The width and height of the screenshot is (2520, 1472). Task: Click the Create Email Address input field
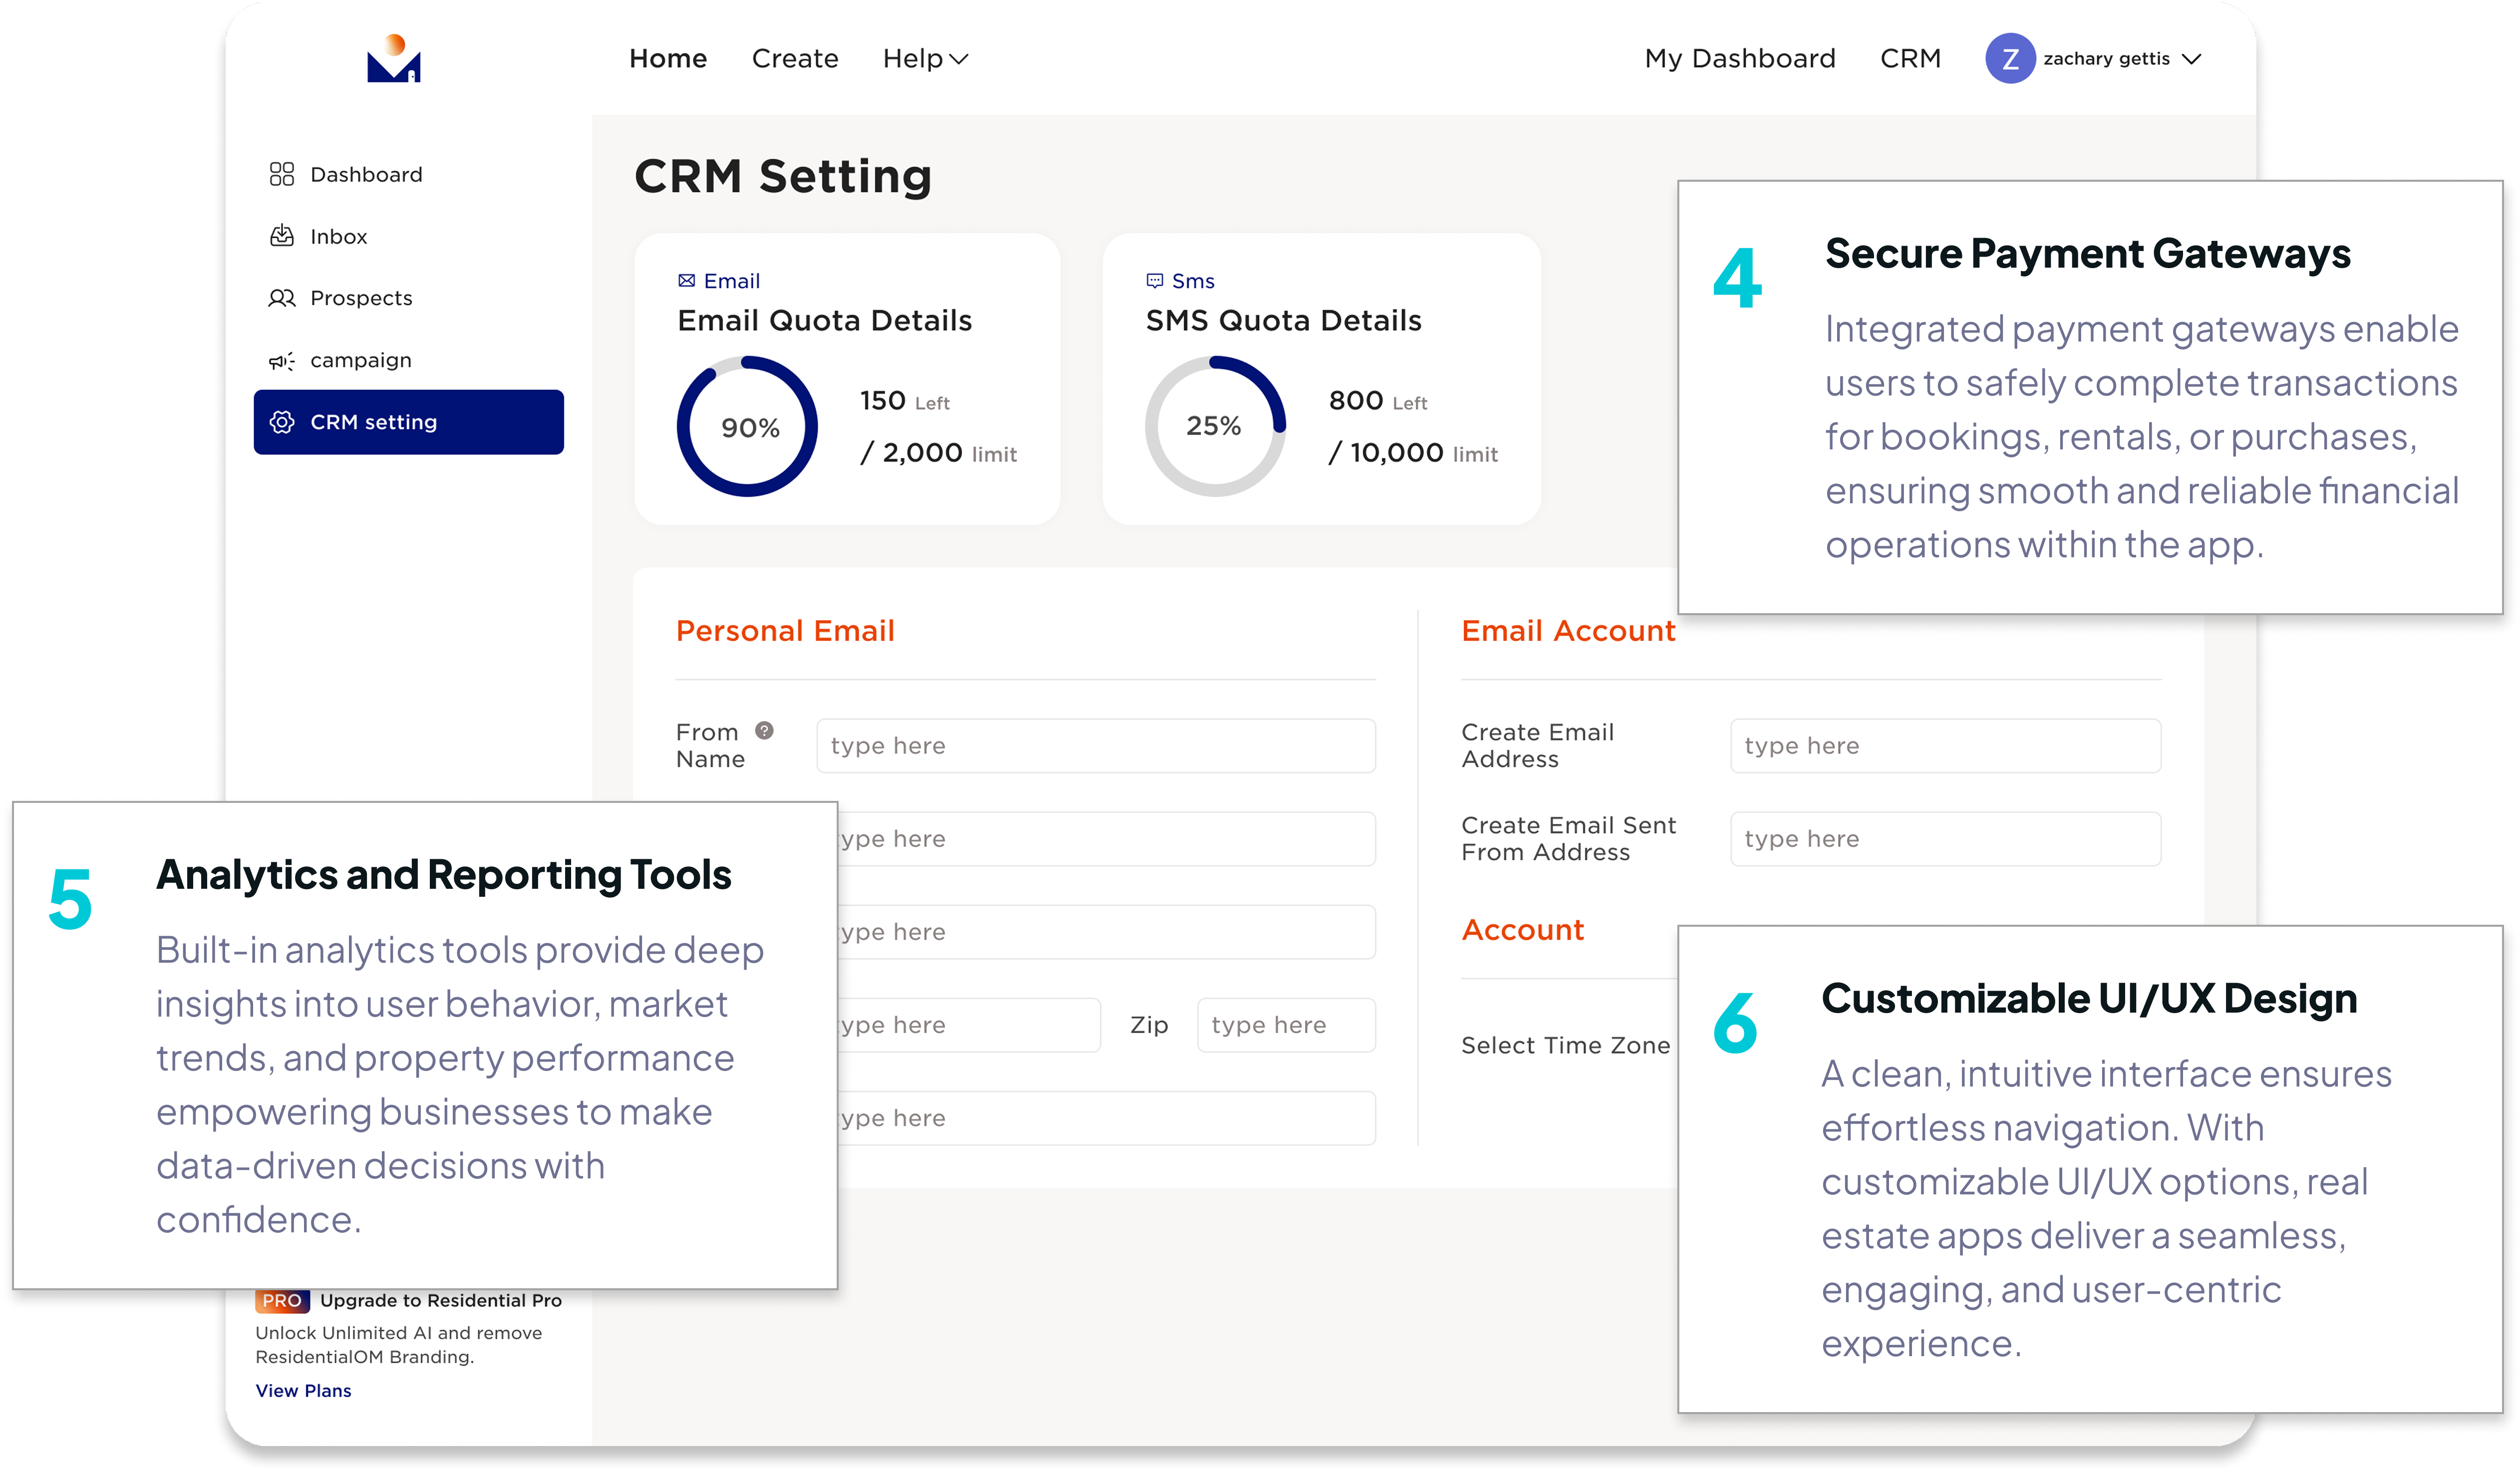click(x=1945, y=746)
